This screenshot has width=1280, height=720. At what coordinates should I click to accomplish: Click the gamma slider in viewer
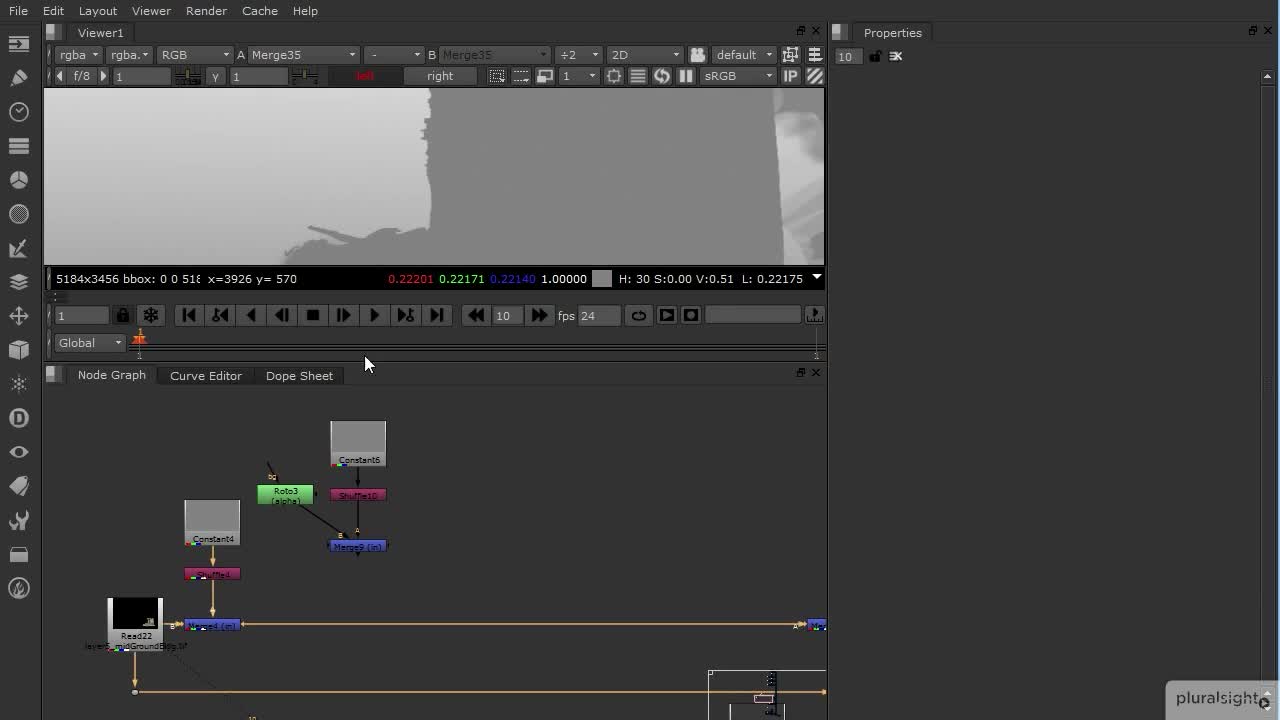coord(305,76)
